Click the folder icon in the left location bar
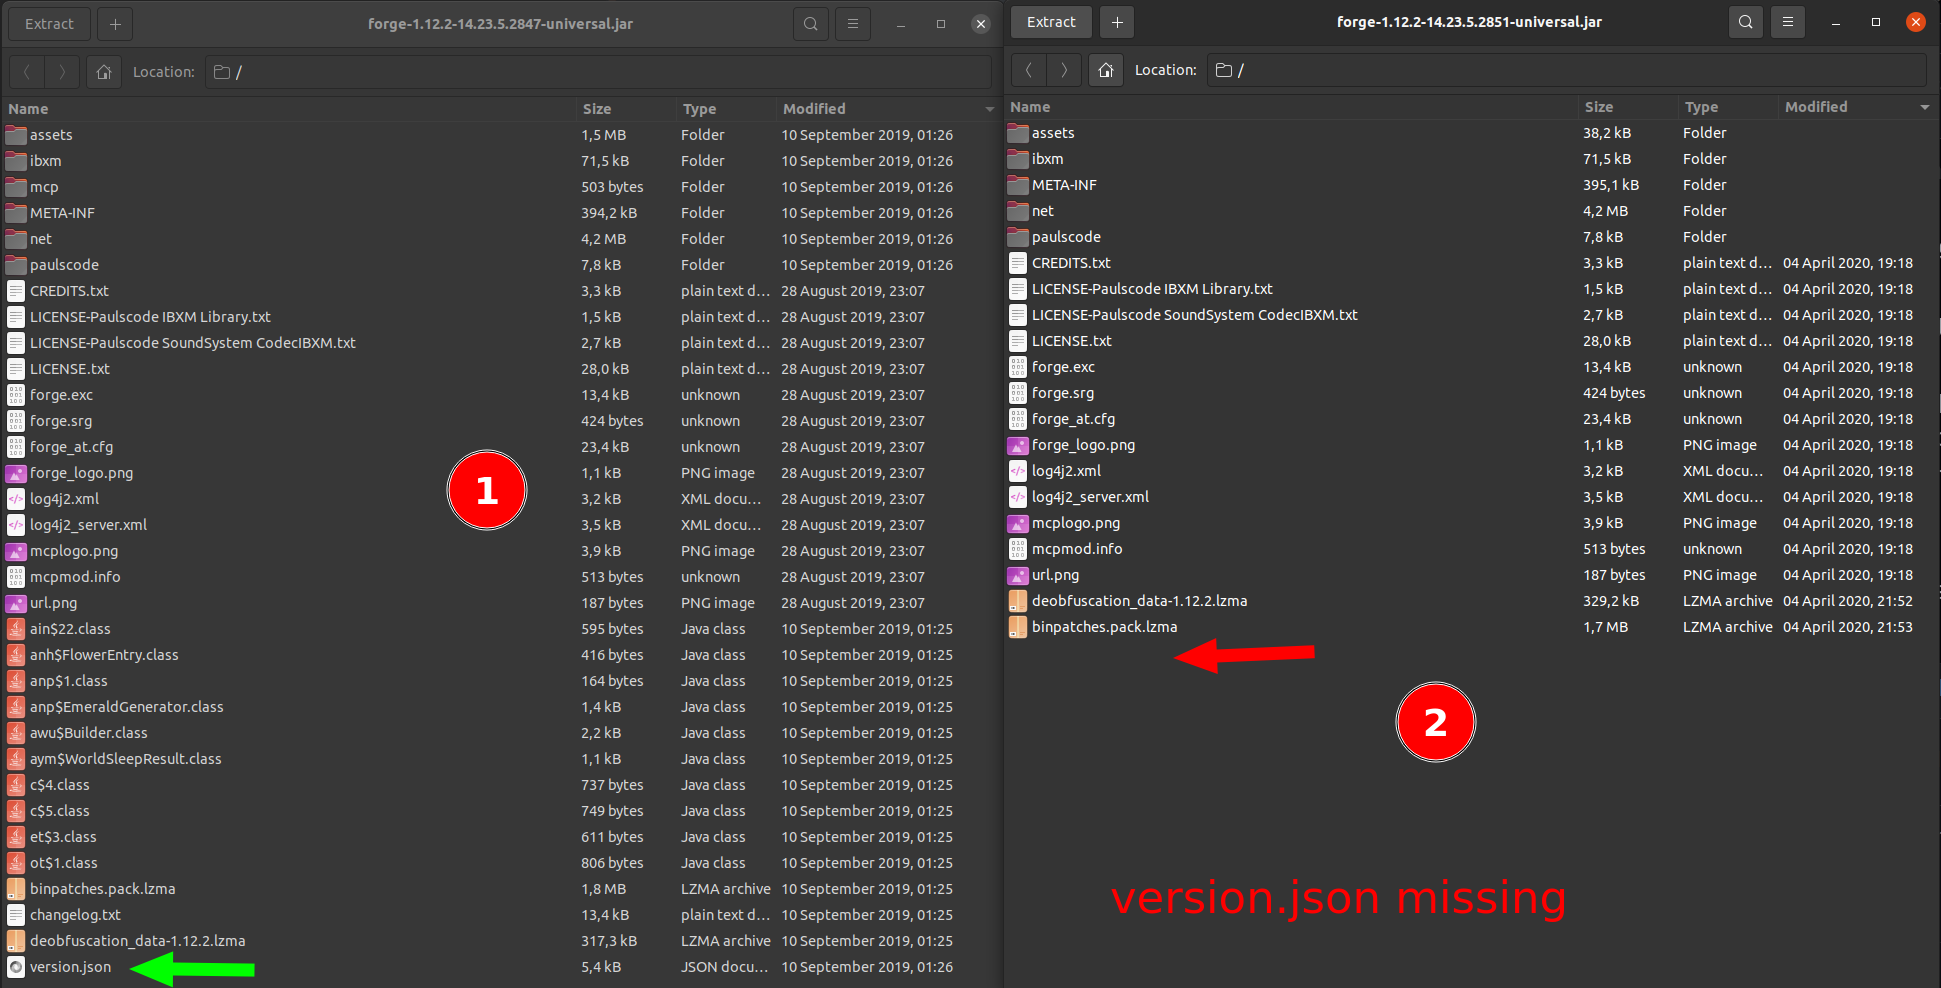This screenshot has width=1941, height=988. [x=221, y=71]
